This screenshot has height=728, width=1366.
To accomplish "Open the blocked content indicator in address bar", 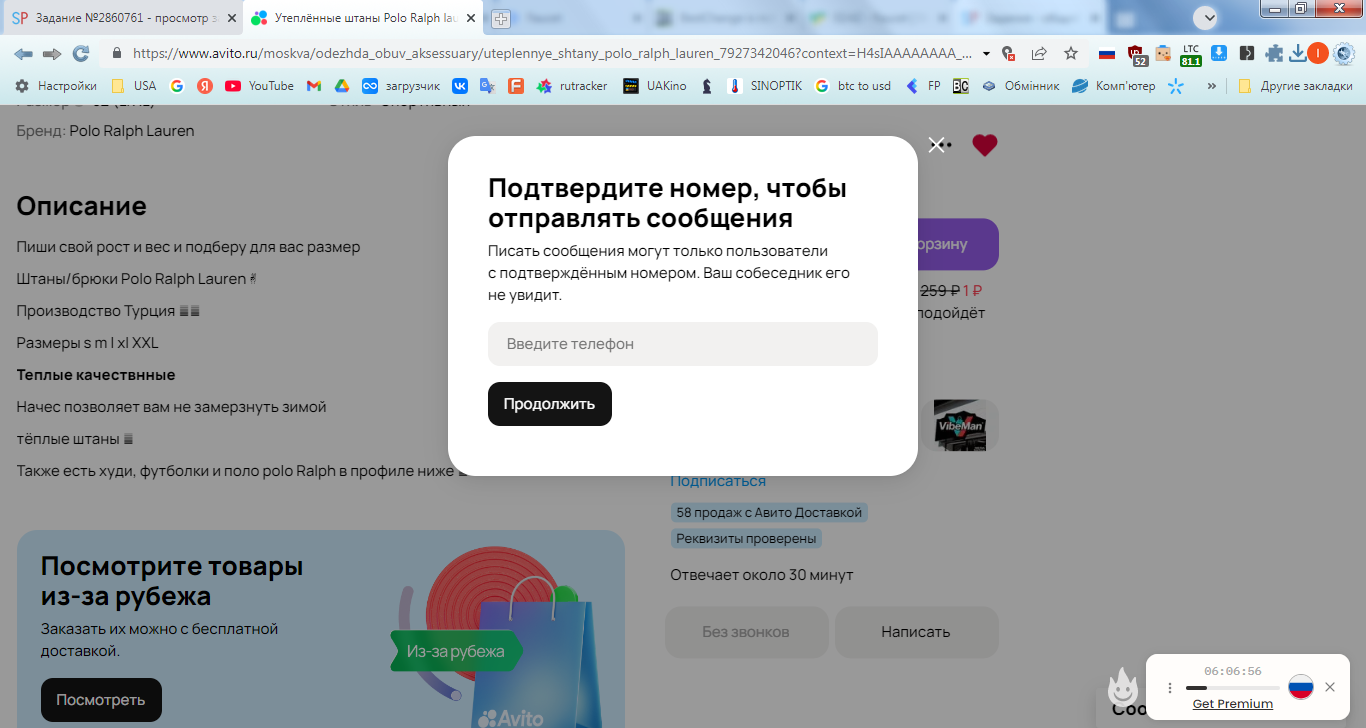I will pyautogui.click(x=1008, y=53).
